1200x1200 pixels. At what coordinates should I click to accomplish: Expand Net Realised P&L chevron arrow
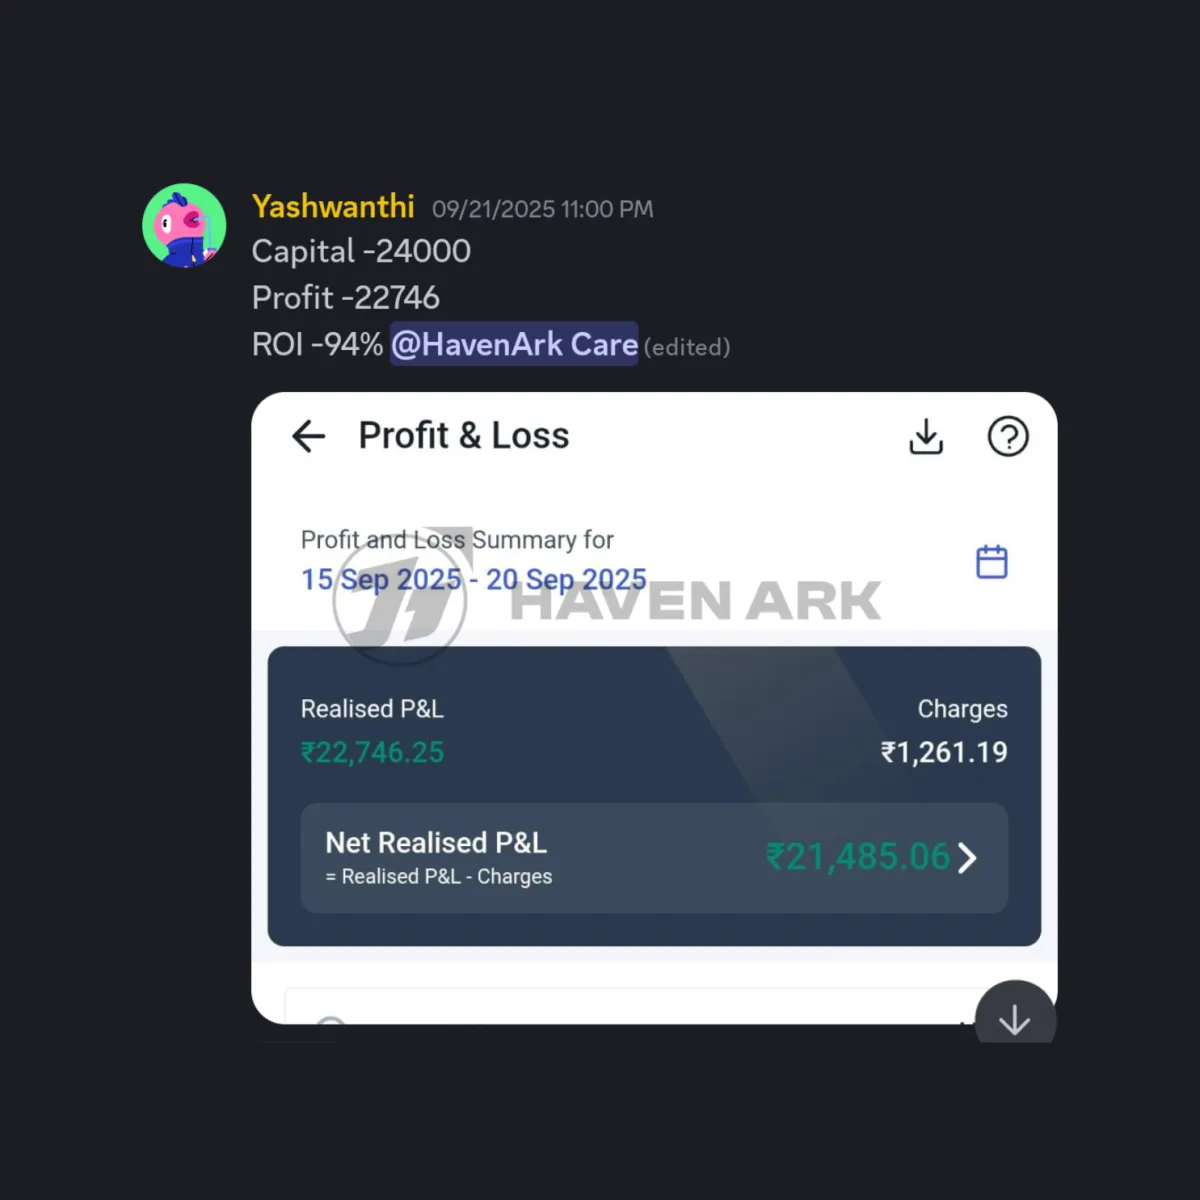coord(966,858)
